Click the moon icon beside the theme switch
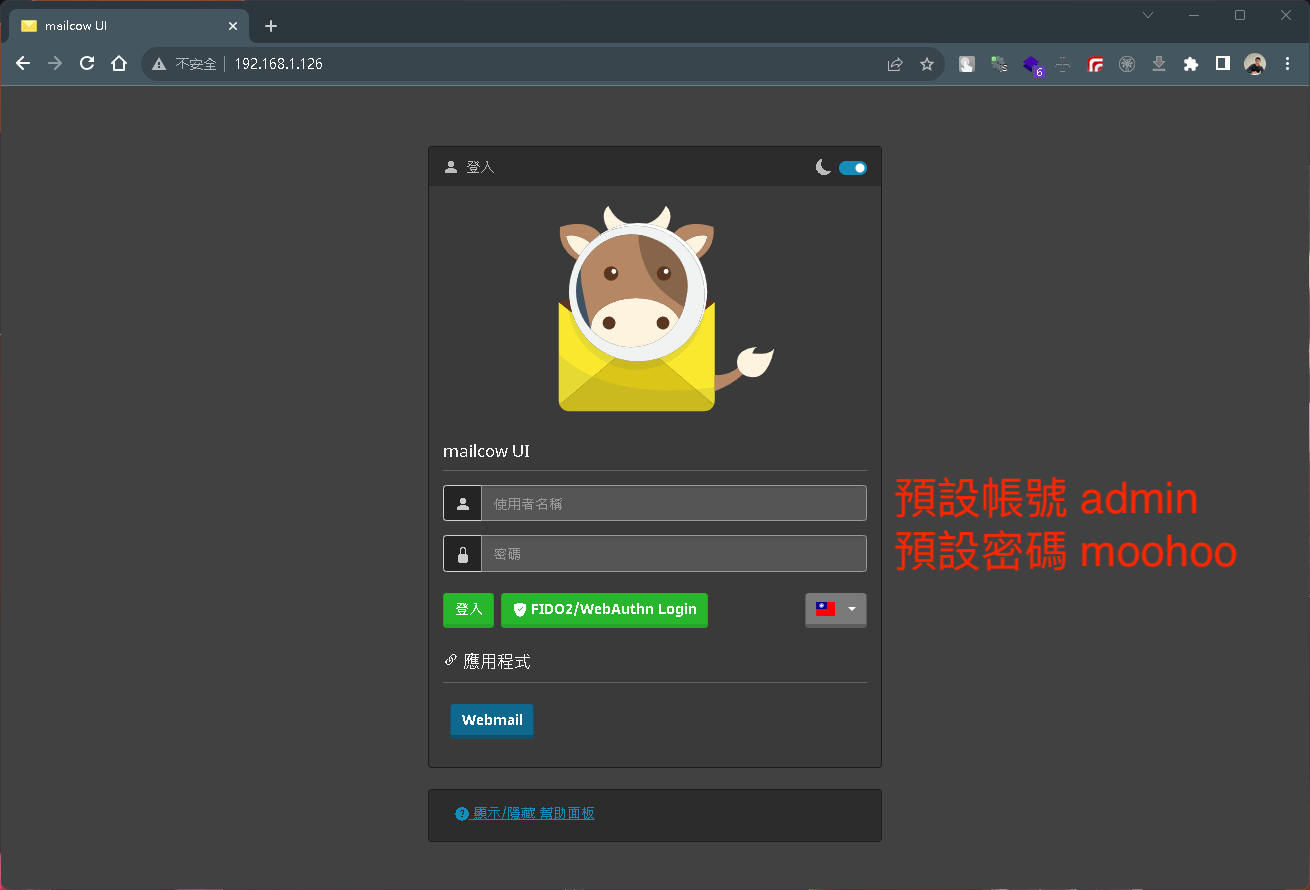 [823, 168]
